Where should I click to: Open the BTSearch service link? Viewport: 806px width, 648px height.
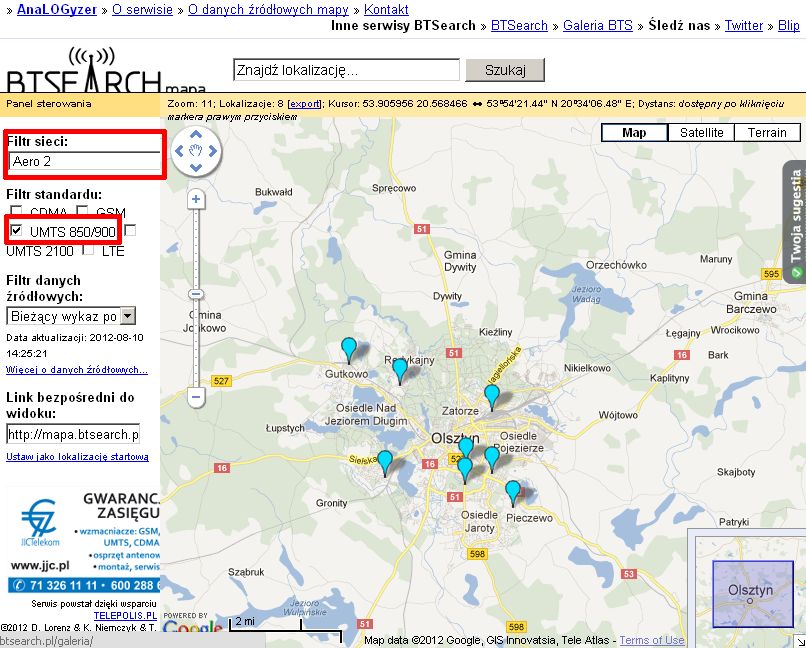pyautogui.click(x=519, y=25)
